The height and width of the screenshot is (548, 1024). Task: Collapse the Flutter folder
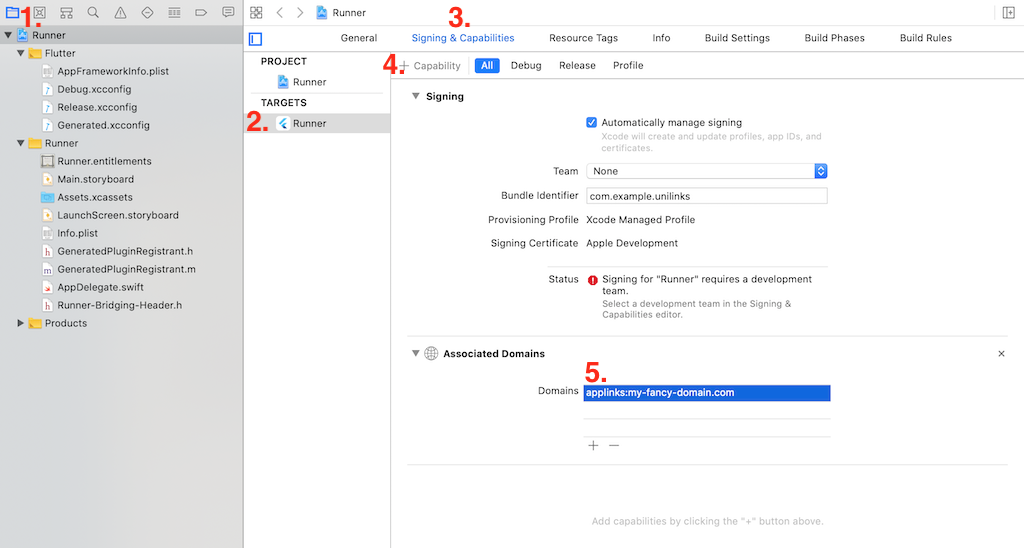click(20, 53)
